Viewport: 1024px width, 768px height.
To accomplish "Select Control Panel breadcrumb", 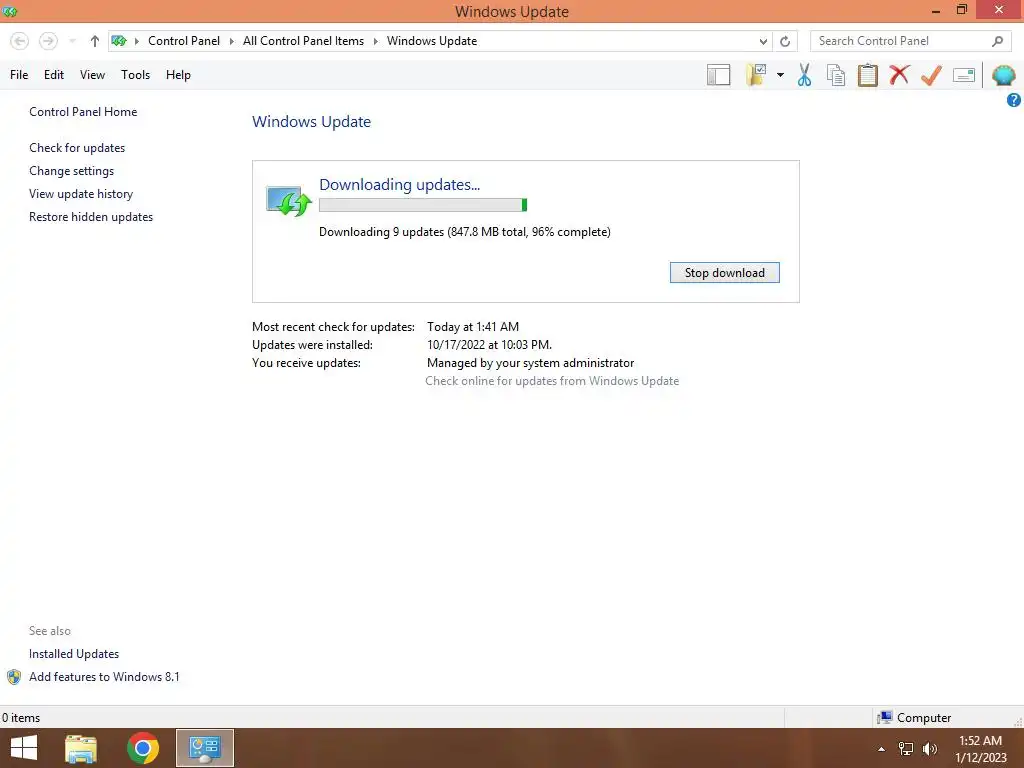I will (x=184, y=40).
